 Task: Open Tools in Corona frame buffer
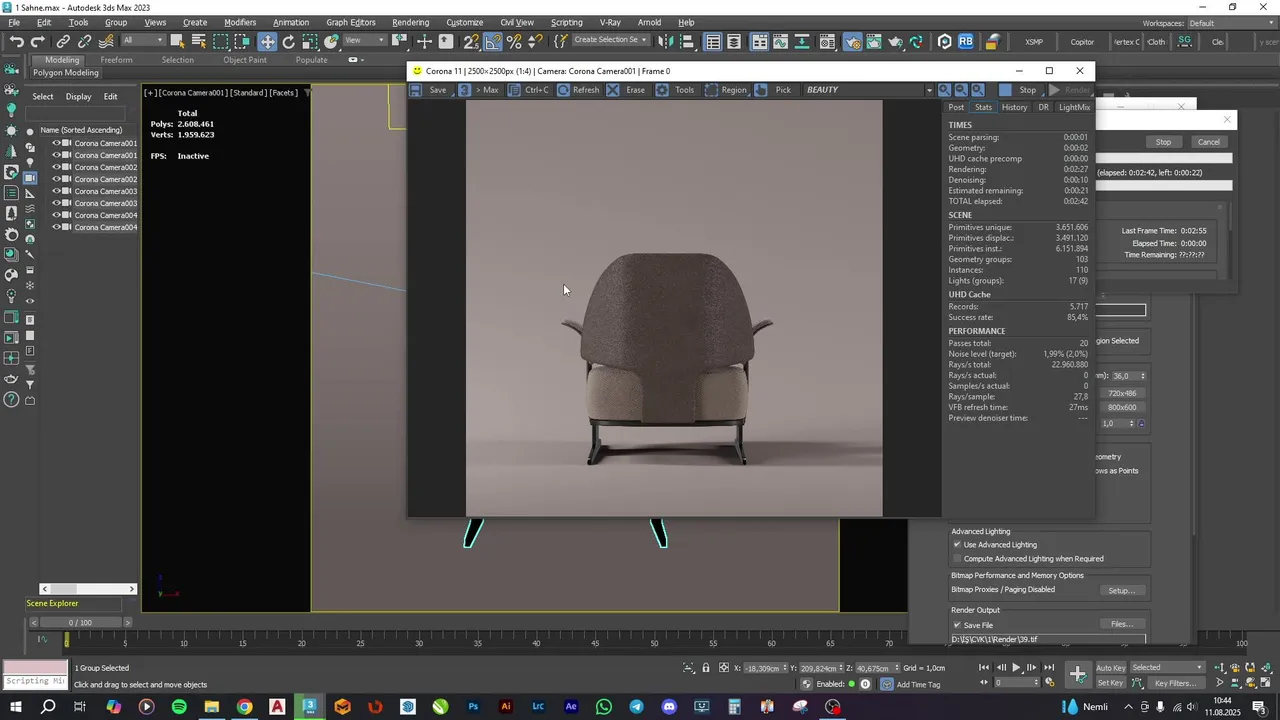point(675,90)
